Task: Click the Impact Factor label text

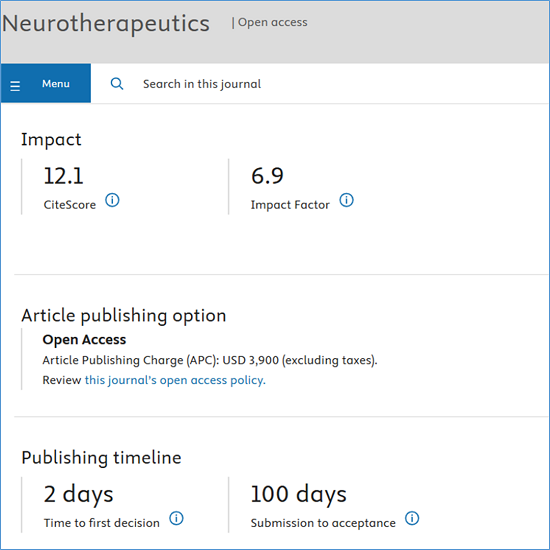Action: [x=290, y=205]
